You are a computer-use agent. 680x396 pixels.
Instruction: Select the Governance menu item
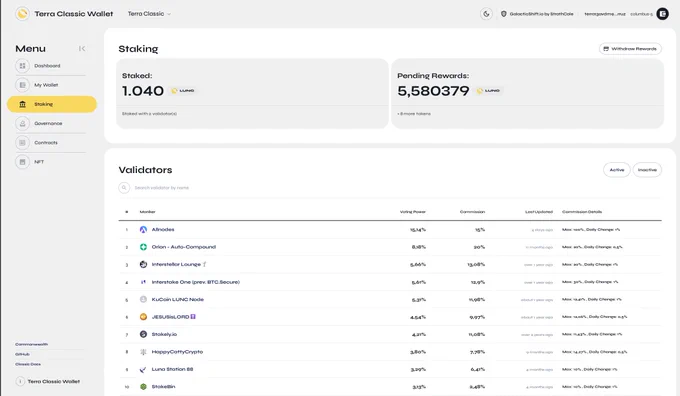pyautogui.click(x=48, y=124)
